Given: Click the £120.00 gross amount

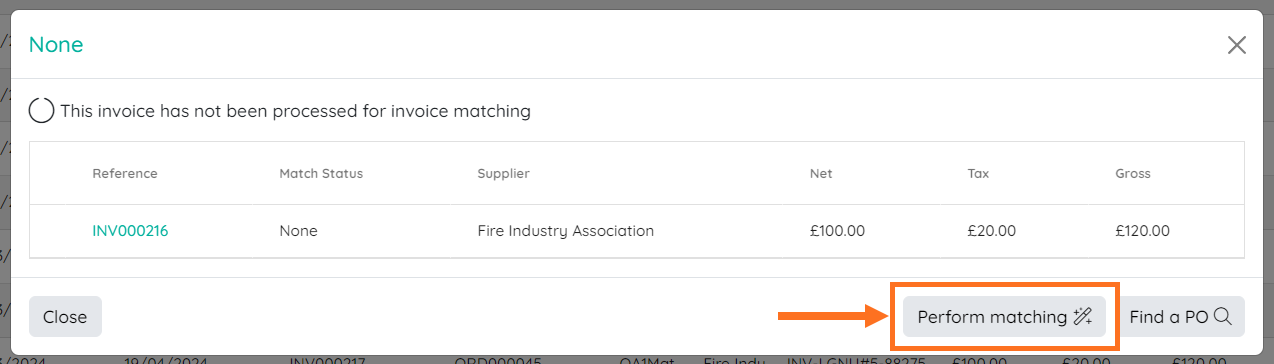Looking at the screenshot, I should click(1142, 231).
